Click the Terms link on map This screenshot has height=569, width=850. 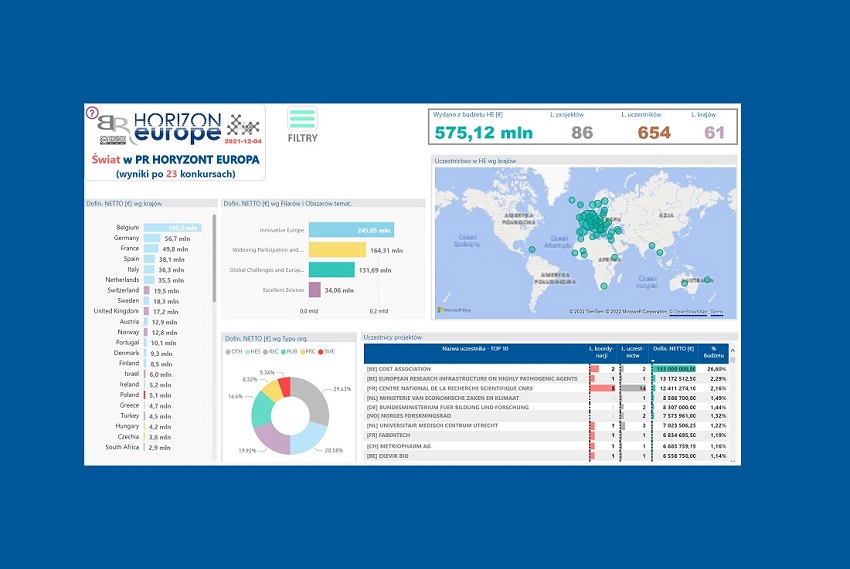[x=717, y=312]
